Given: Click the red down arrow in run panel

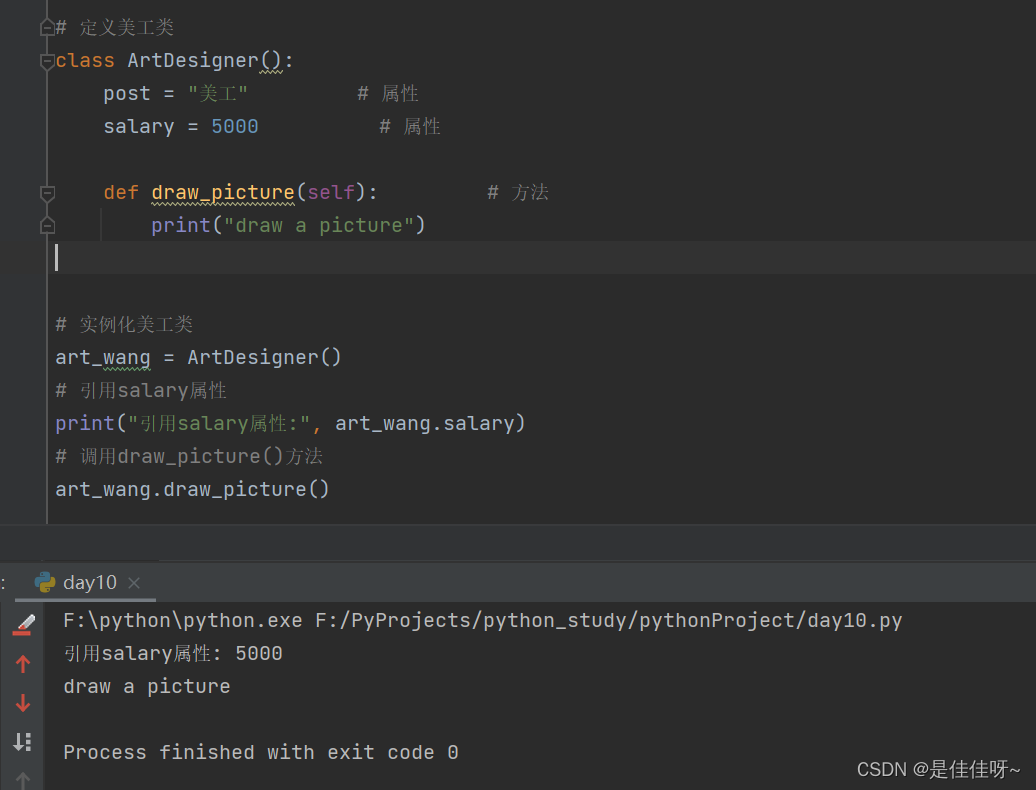Looking at the screenshot, I should [x=23, y=703].
